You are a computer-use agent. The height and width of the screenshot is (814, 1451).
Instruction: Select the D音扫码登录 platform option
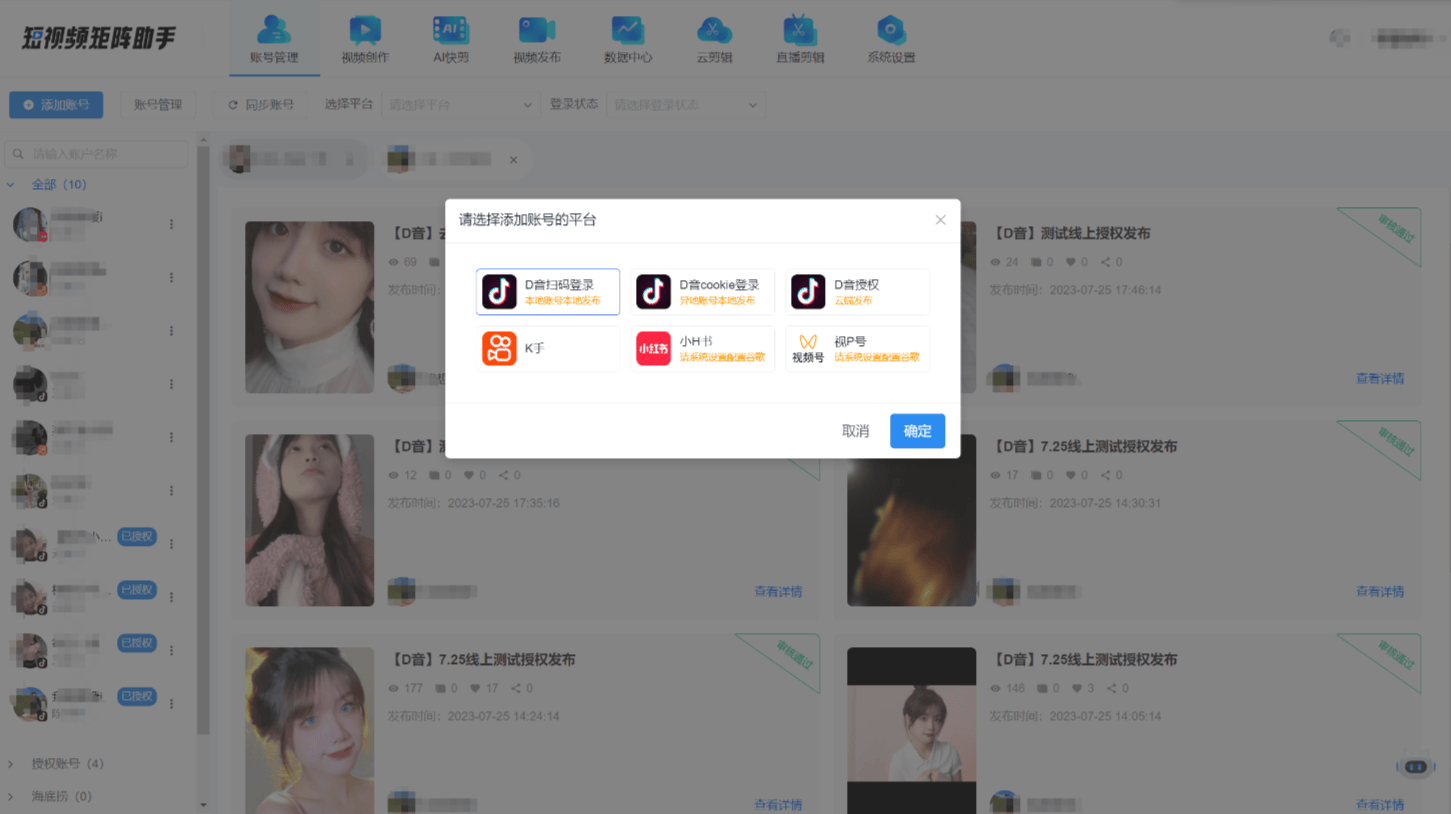click(x=547, y=291)
